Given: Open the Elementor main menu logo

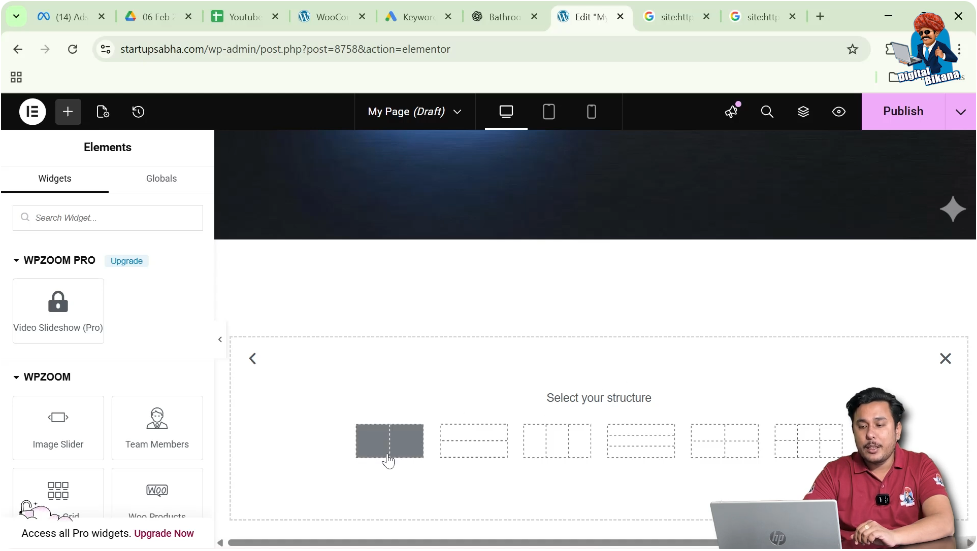Looking at the screenshot, I should click(x=32, y=112).
